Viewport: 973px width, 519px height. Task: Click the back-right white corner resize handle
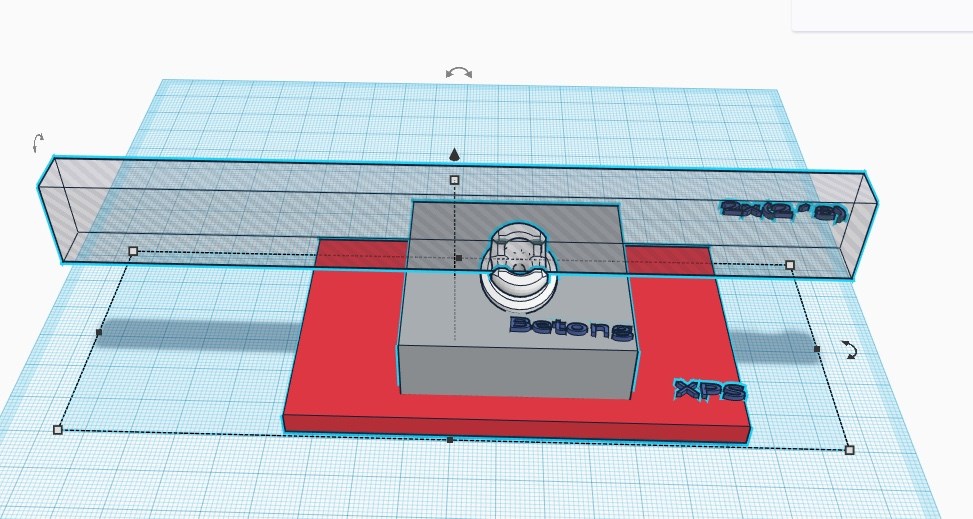click(x=790, y=265)
